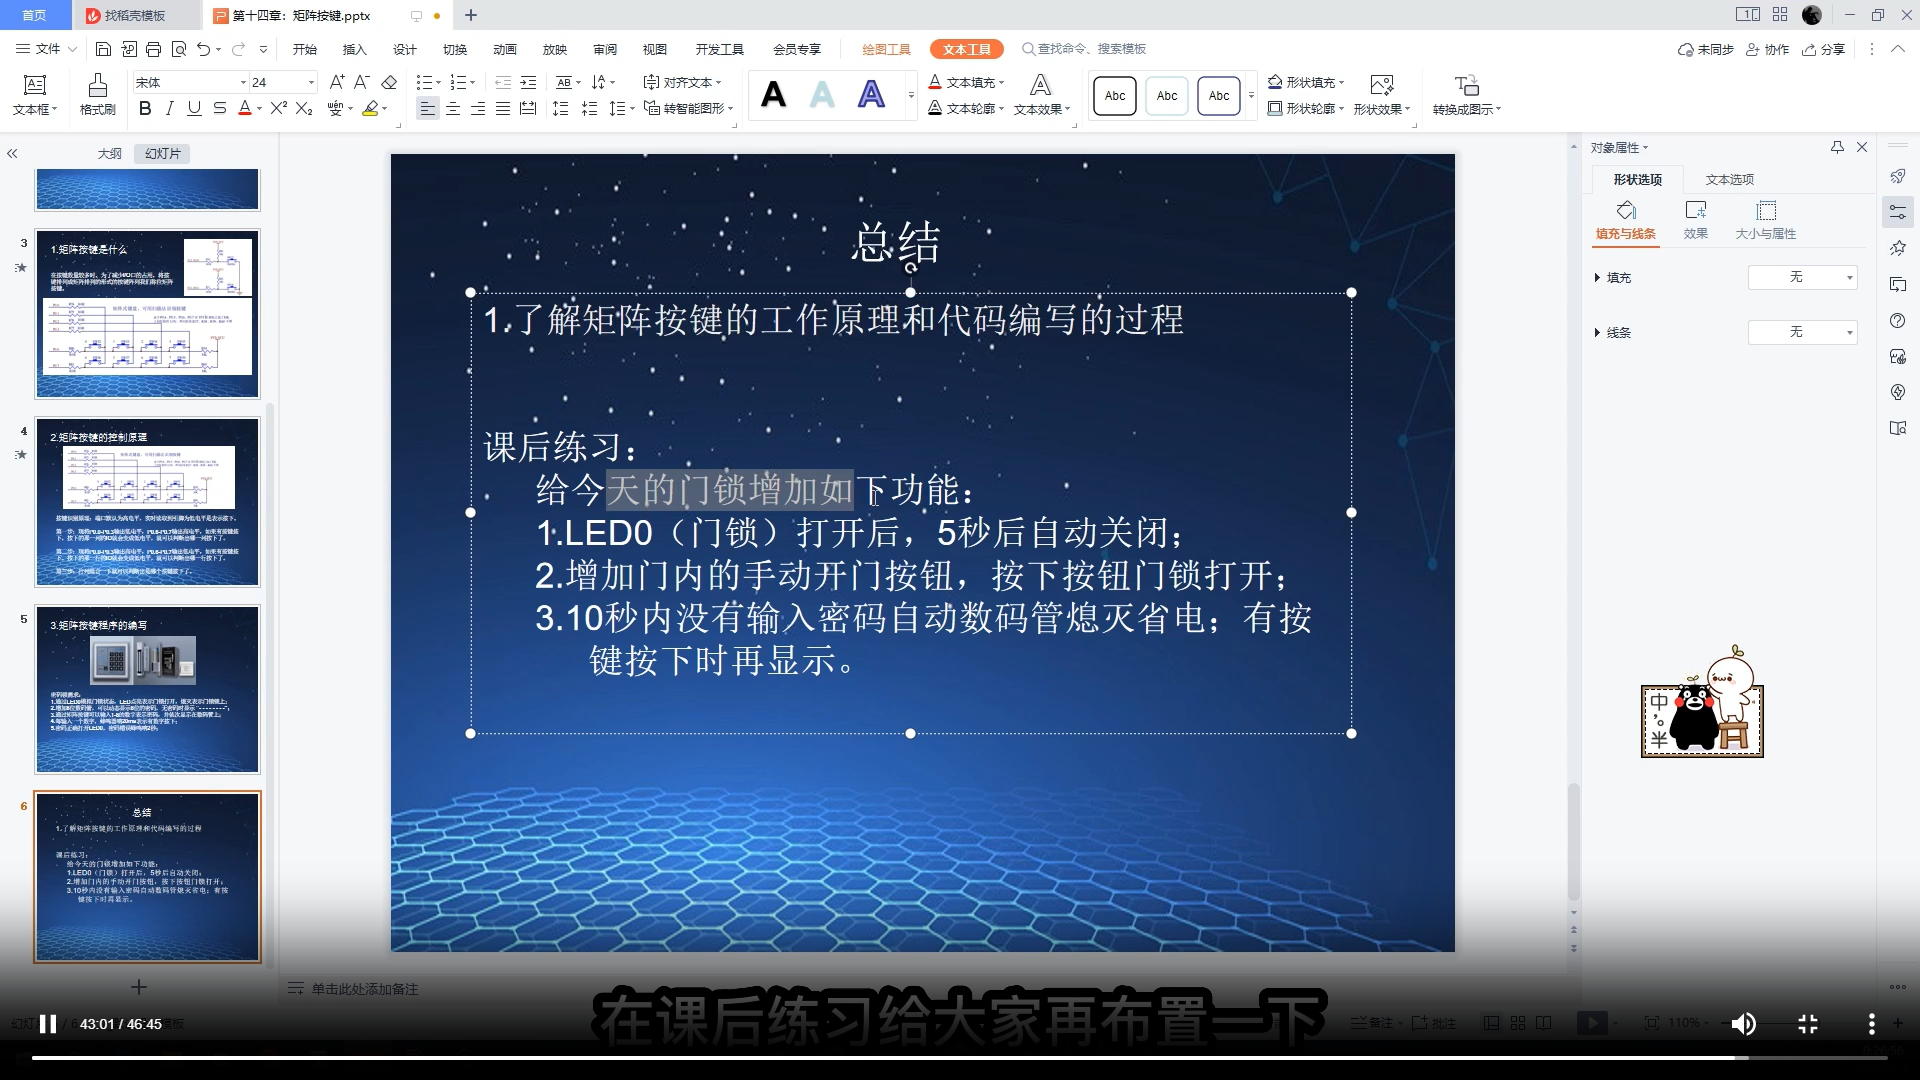Image resolution: width=1920 pixels, height=1080 pixels.
Task: Center align the text
Action: (453, 108)
